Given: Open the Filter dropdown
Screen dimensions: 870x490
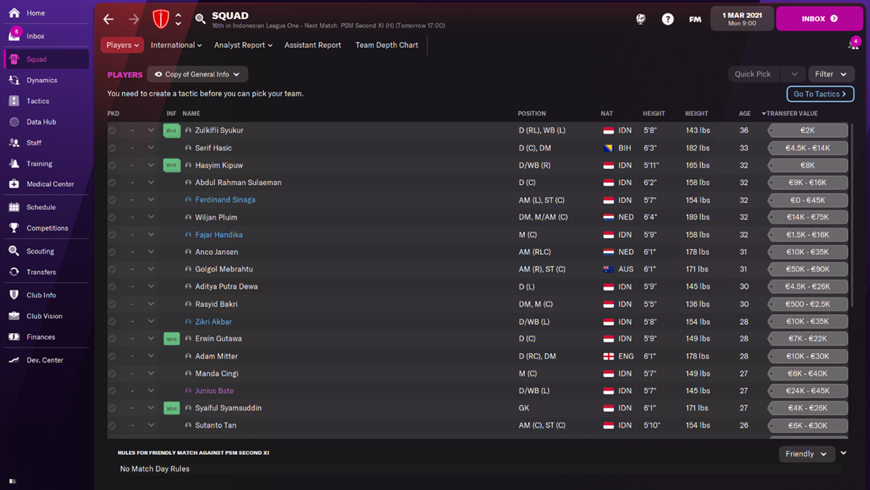Looking at the screenshot, I should coord(831,74).
